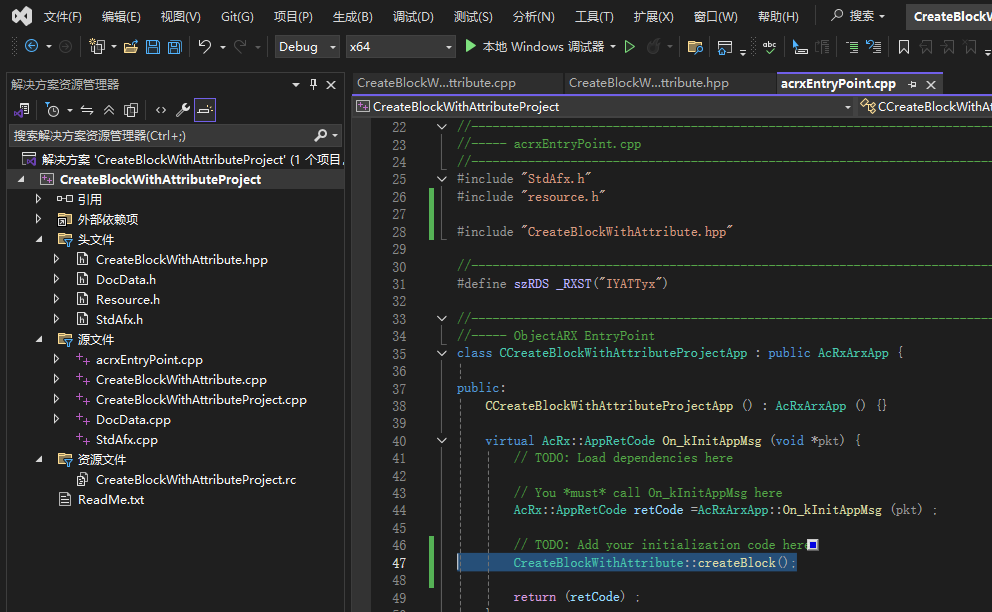The height and width of the screenshot is (612, 992).
Task: Switch to CreateBlockW...ttribute.hpp tab
Action: pyautogui.click(x=647, y=83)
